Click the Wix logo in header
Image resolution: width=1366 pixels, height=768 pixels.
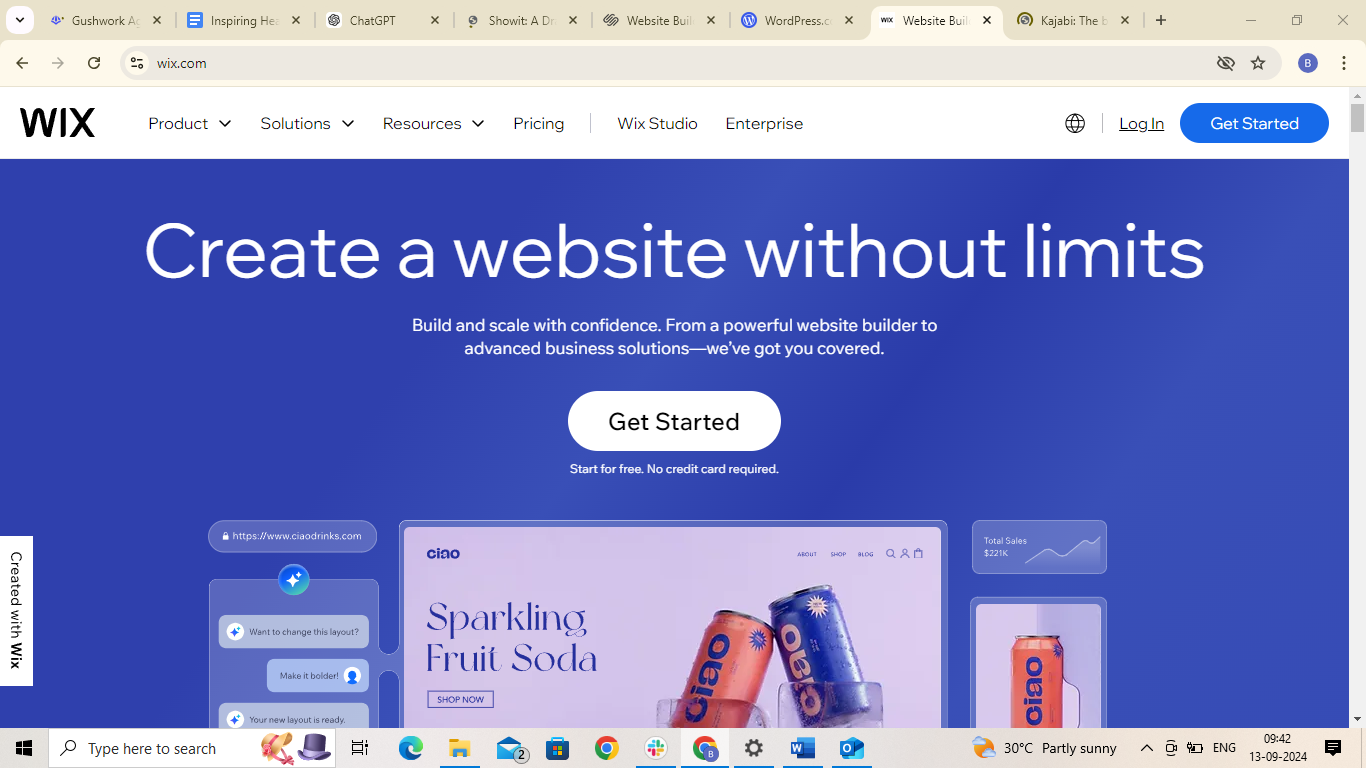click(57, 123)
